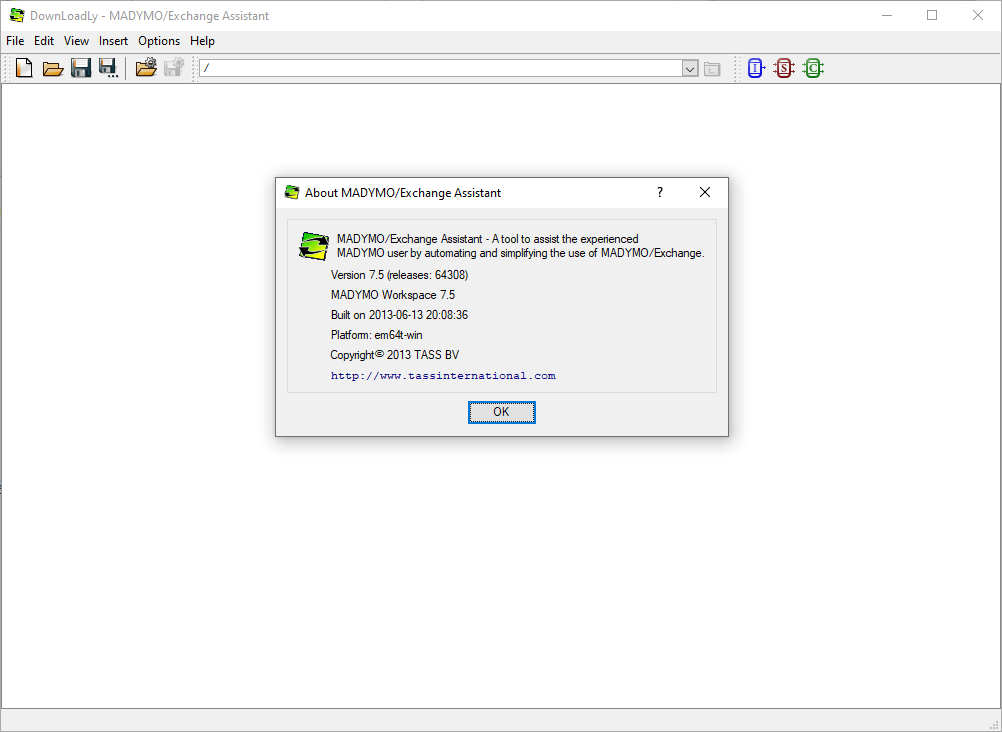The image size is (1002, 732).
Task: Save the current document using toolbar
Action: tap(81, 67)
